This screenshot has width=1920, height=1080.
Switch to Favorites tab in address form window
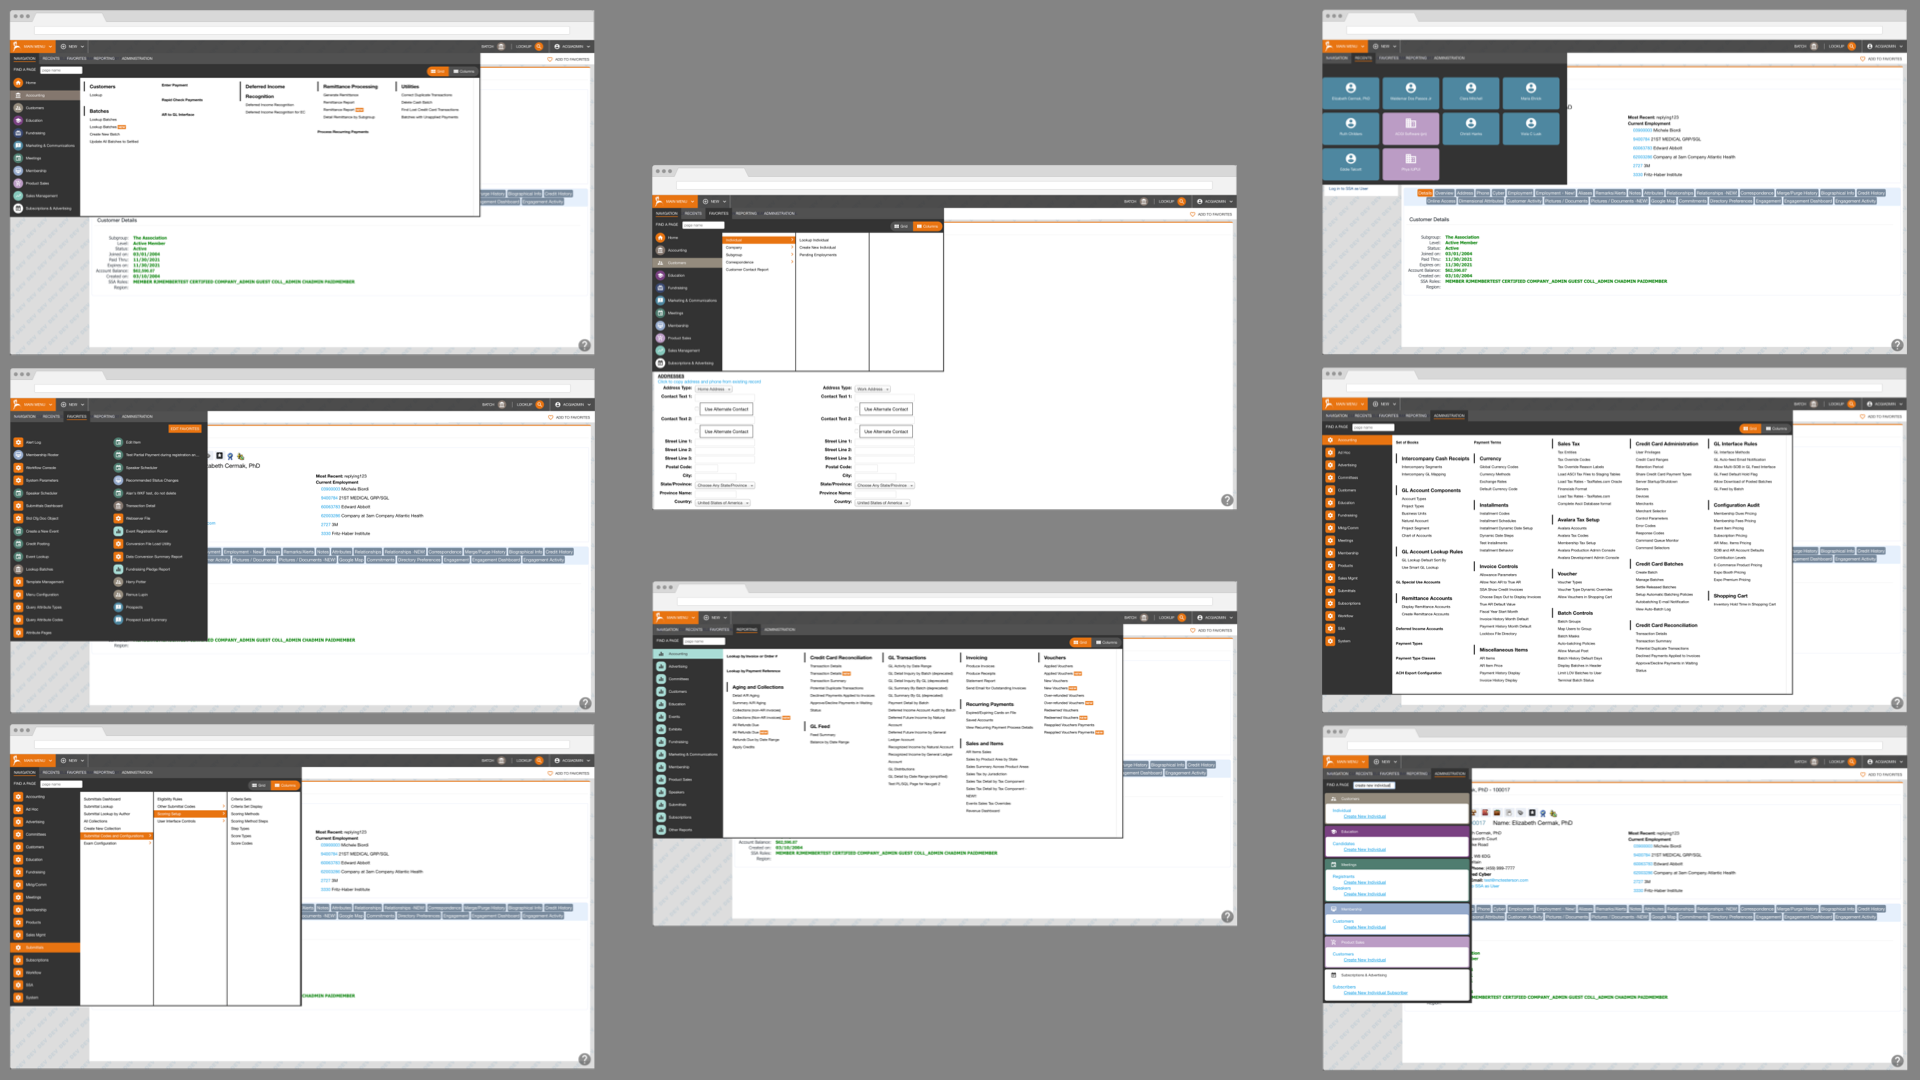(719, 213)
